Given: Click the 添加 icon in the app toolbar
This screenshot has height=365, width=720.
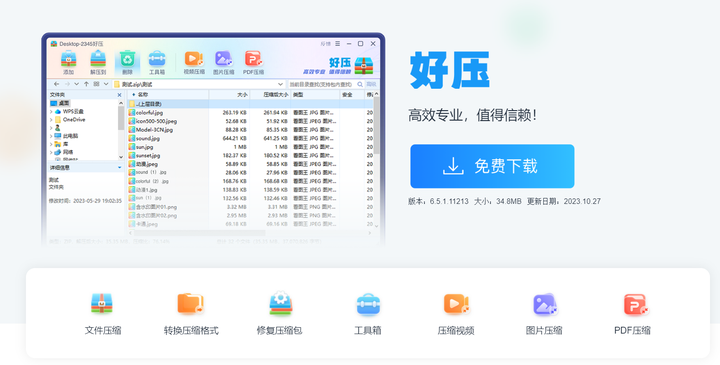Looking at the screenshot, I should click(x=68, y=59).
